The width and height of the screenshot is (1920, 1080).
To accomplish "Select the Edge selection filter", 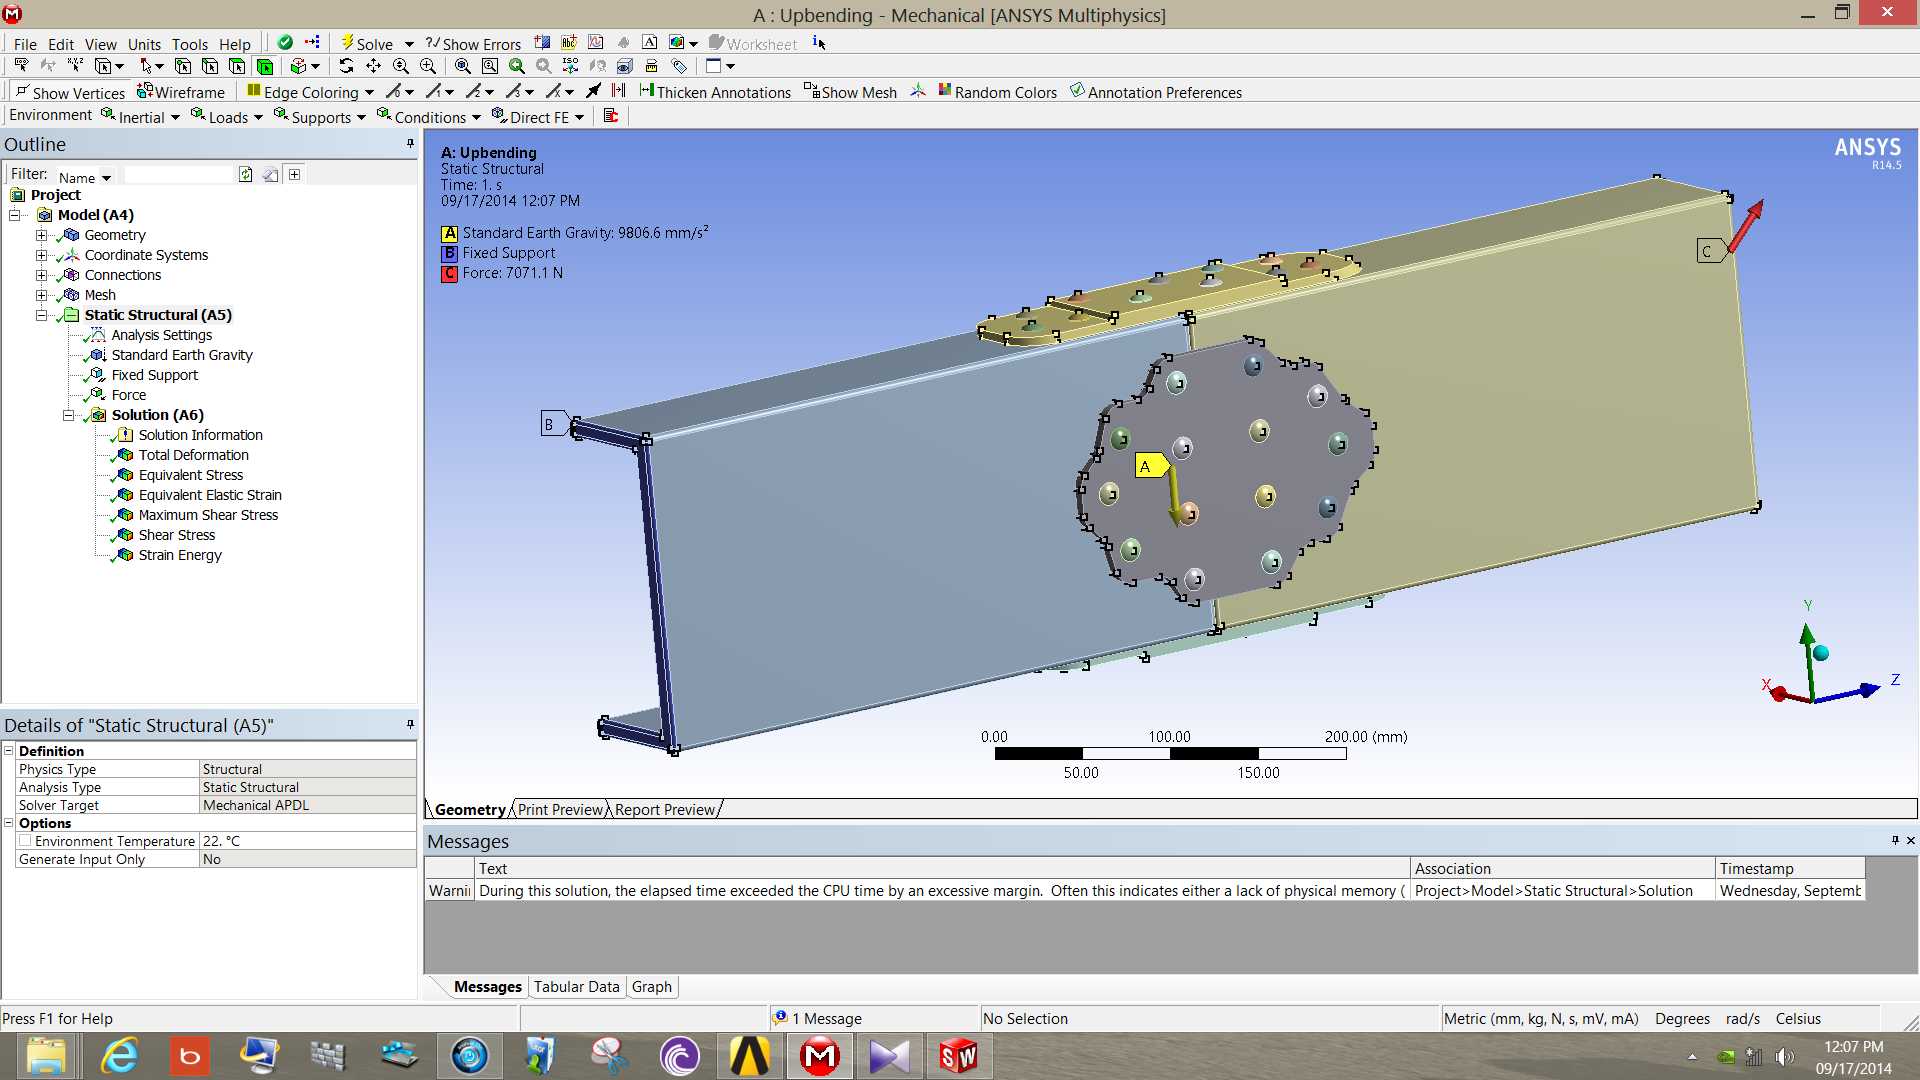I will pos(210,66).
